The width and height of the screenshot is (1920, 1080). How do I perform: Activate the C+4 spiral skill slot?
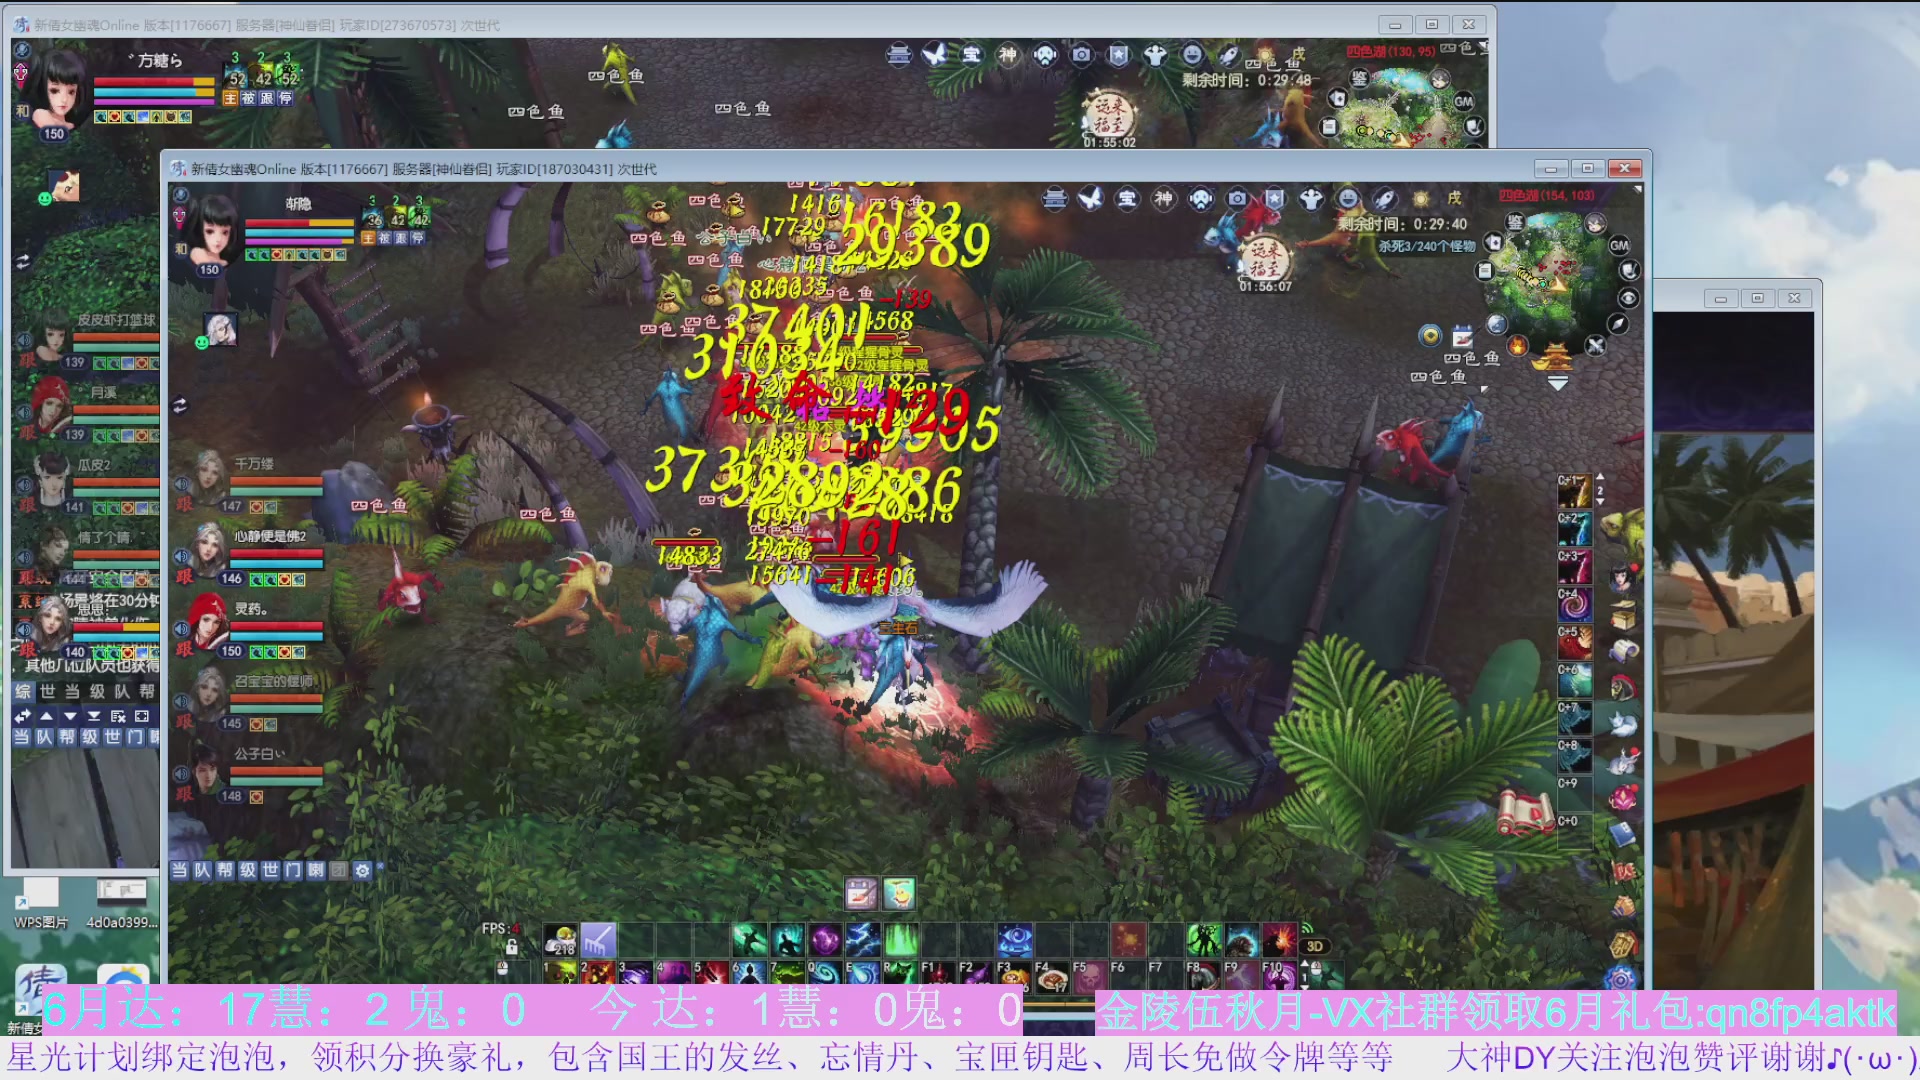1574,605
